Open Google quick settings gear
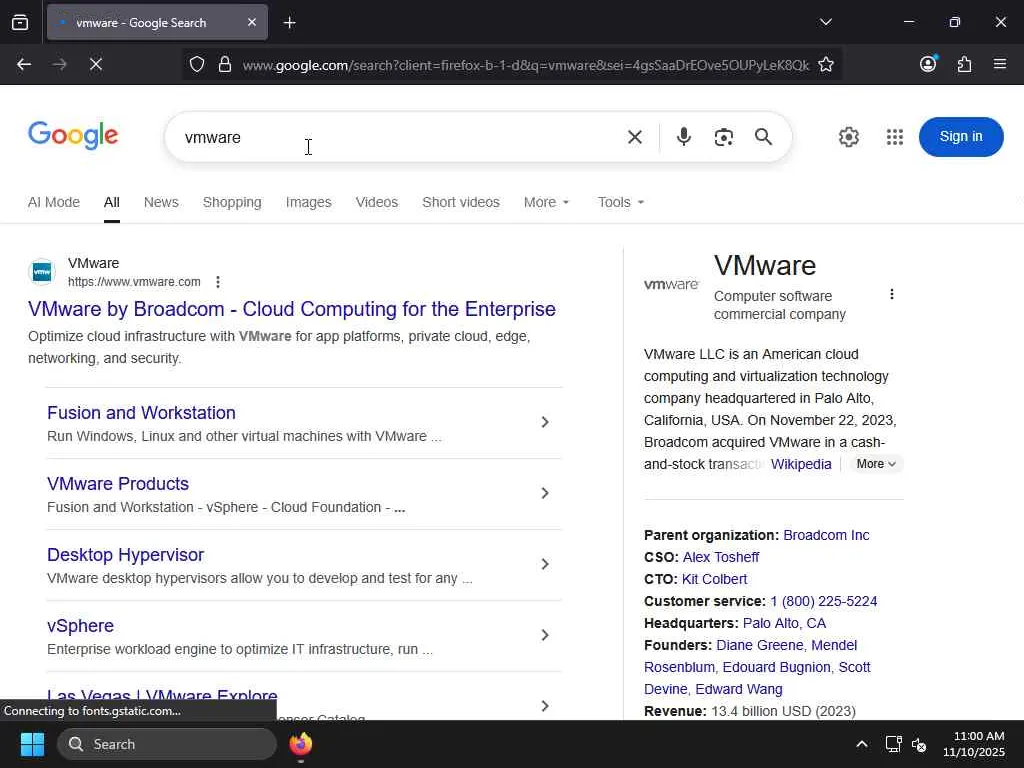Viewport: 1024px width, 768px height. [848, 137]
